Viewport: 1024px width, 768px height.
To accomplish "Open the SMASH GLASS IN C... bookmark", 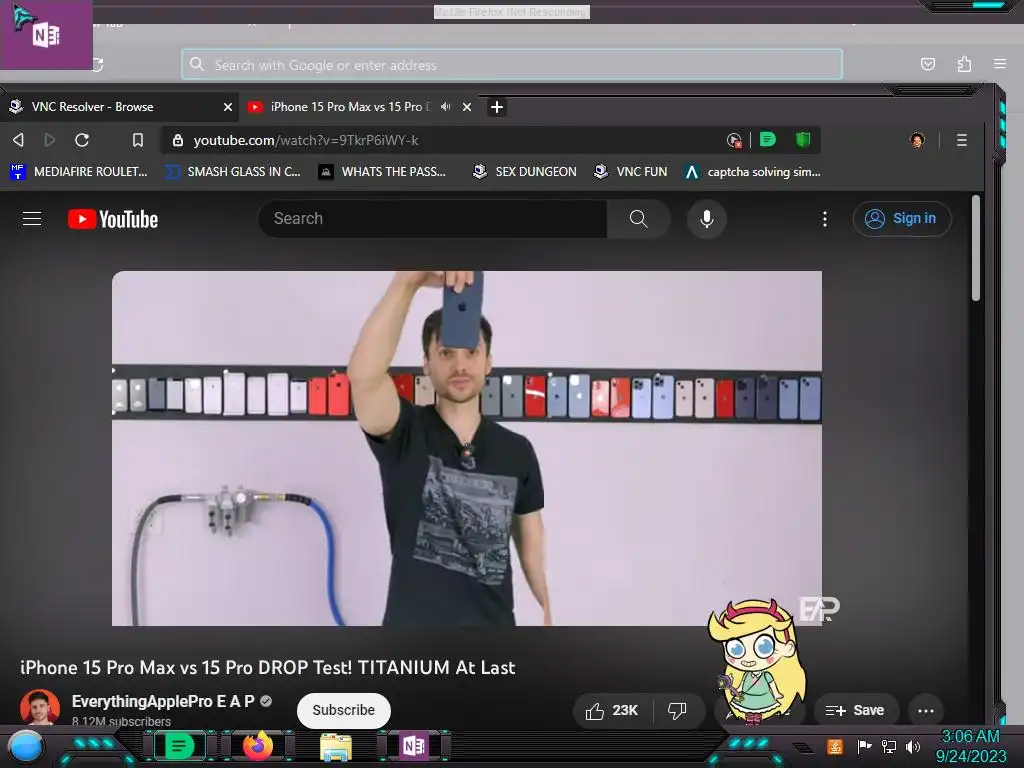I will coord(232,172).
